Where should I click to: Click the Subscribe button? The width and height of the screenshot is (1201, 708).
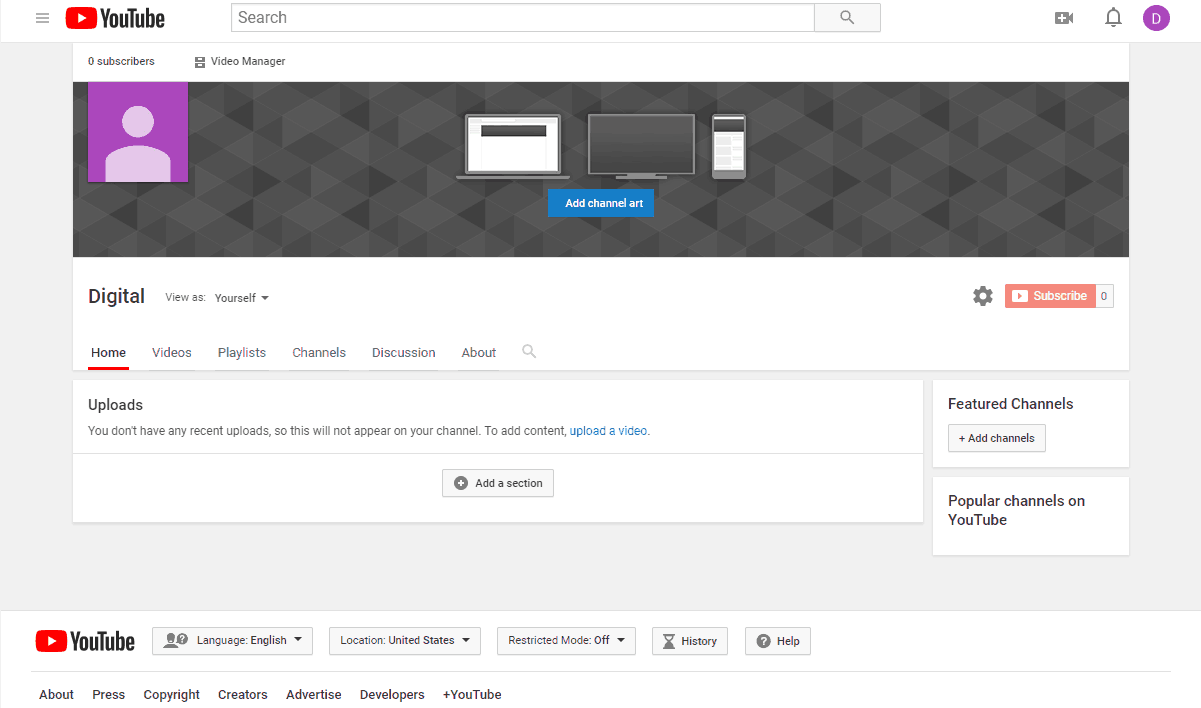tap(1050, 296)
